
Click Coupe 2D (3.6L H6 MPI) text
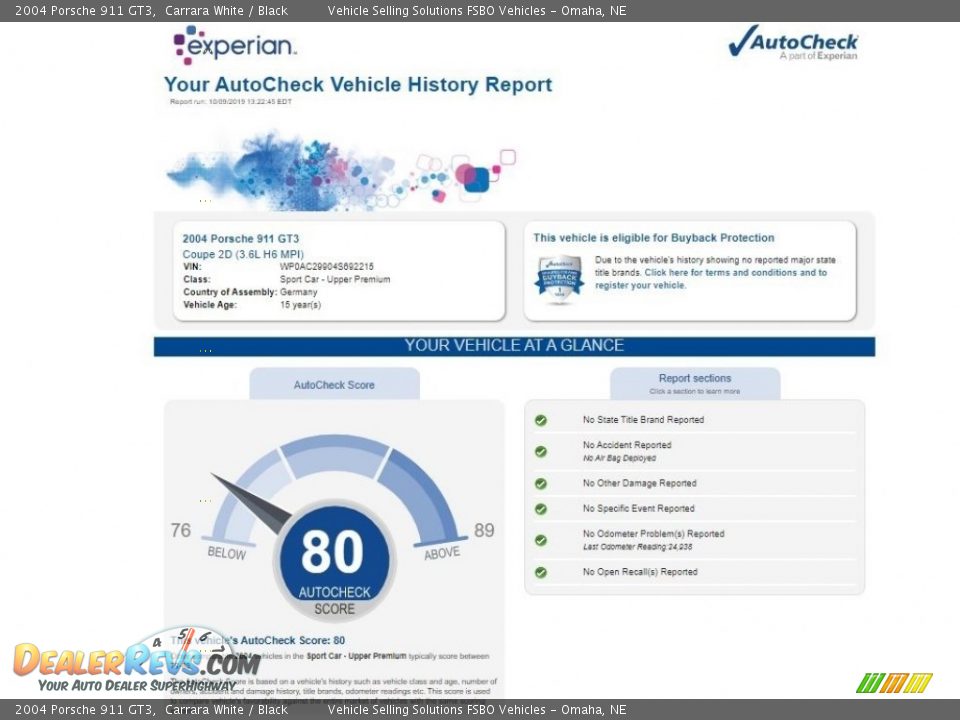pos(243,254)
